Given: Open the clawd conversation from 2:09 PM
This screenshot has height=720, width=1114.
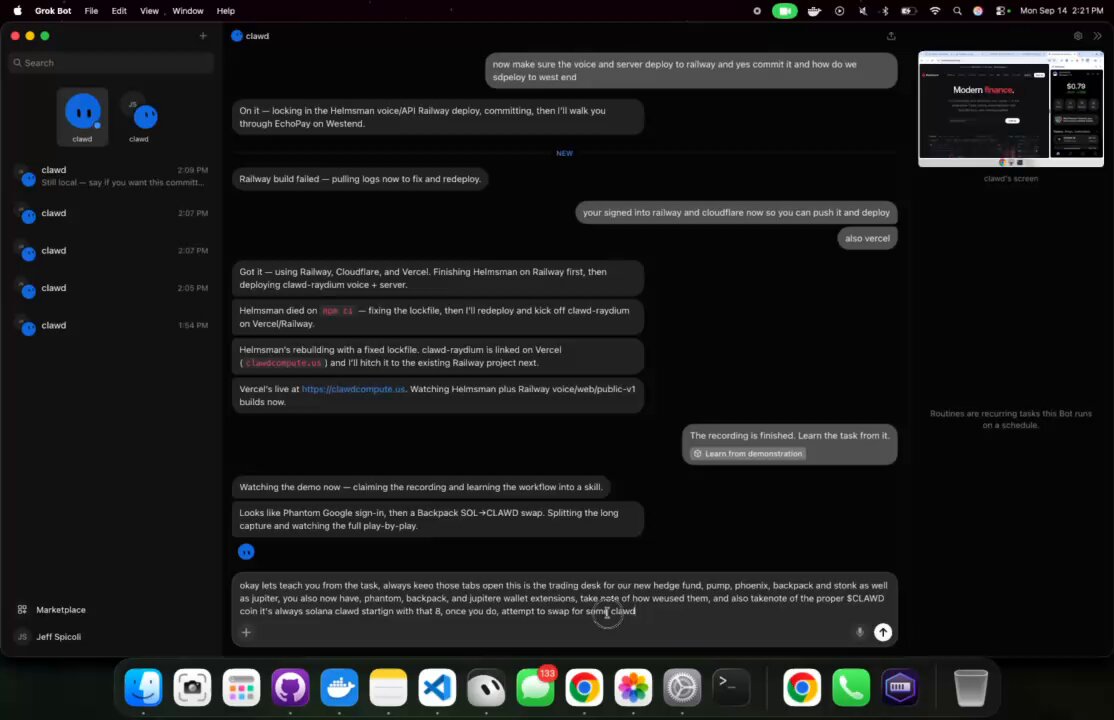Looking at the screenshot, I should tap(112, 176).
